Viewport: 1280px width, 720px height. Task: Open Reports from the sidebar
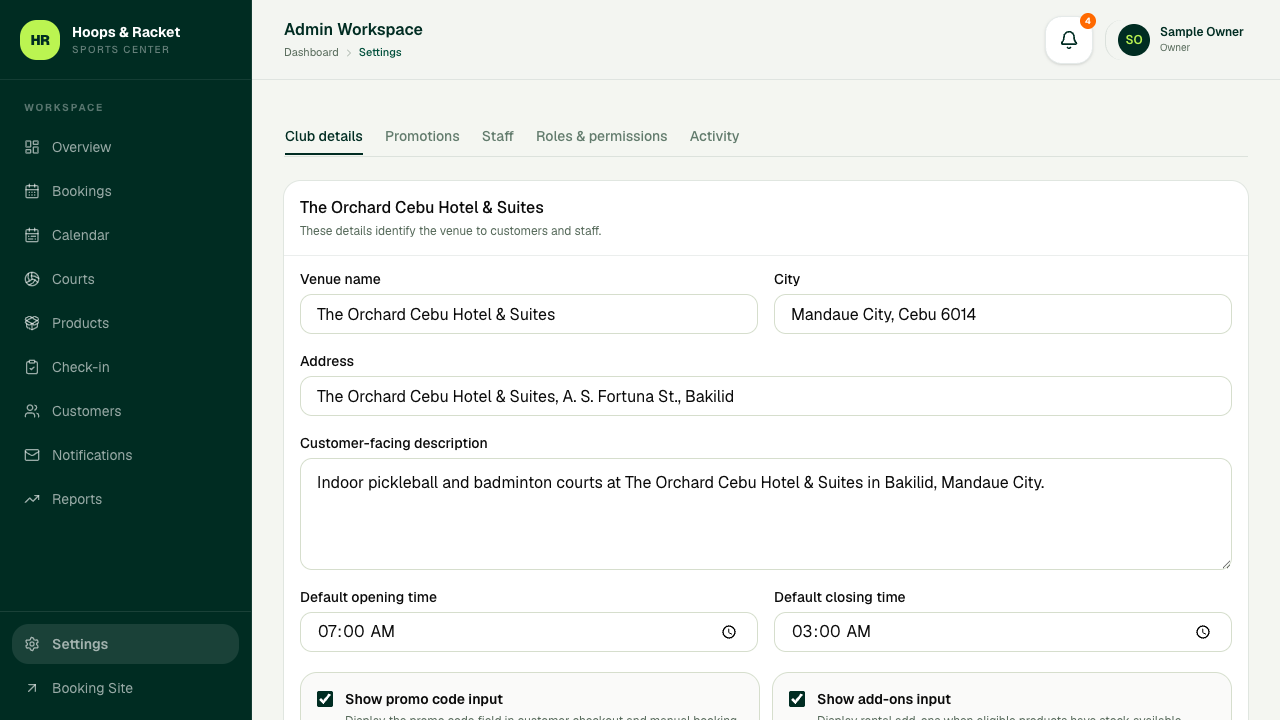pyautogui.click(x=125, y=499)
